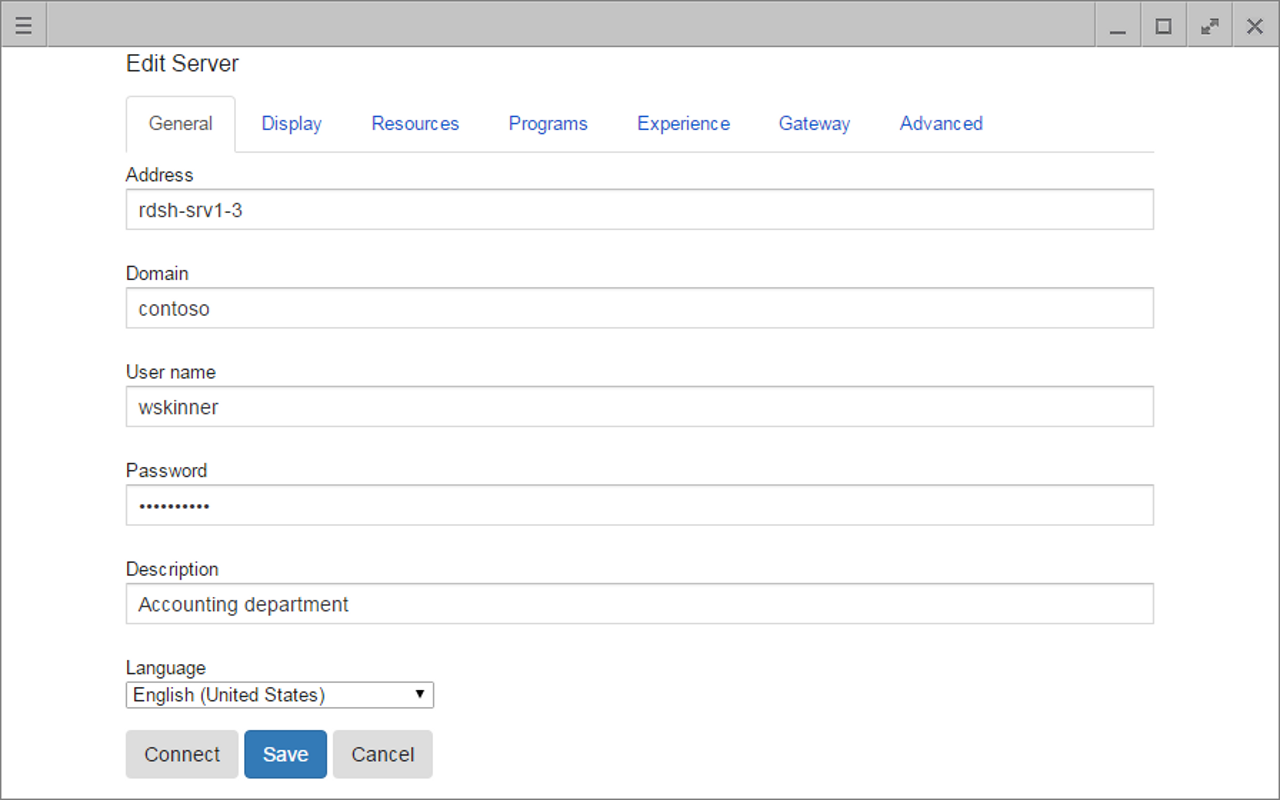
Task: Close the window
Action: coord(1255,26)
